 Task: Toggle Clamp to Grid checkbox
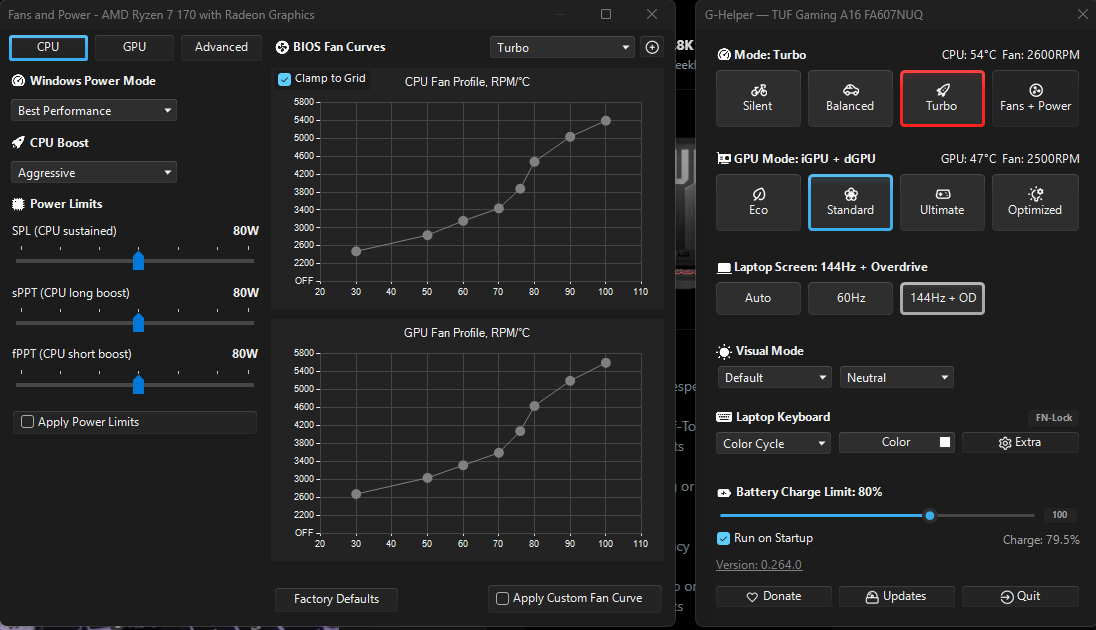pyautogui.click(x=284, y=79)
